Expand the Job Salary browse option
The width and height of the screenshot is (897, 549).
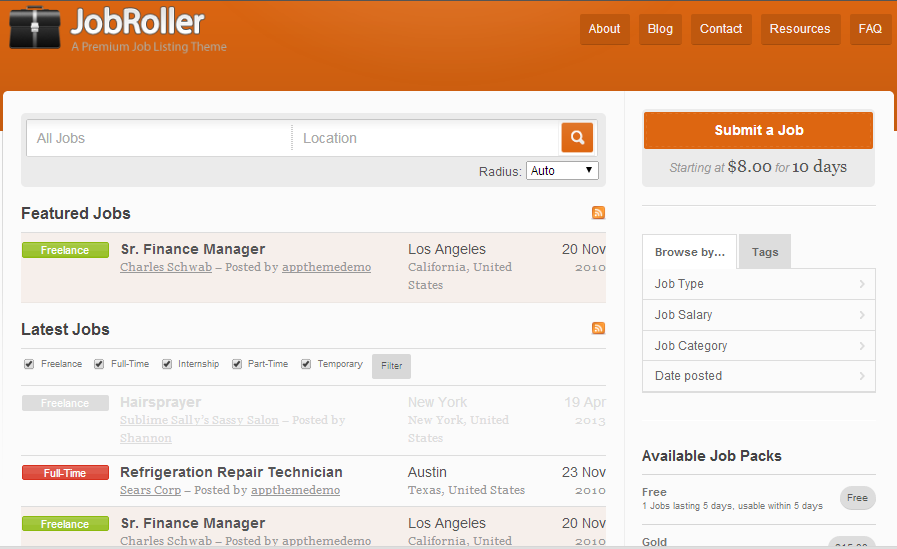(x=759, y=315)
